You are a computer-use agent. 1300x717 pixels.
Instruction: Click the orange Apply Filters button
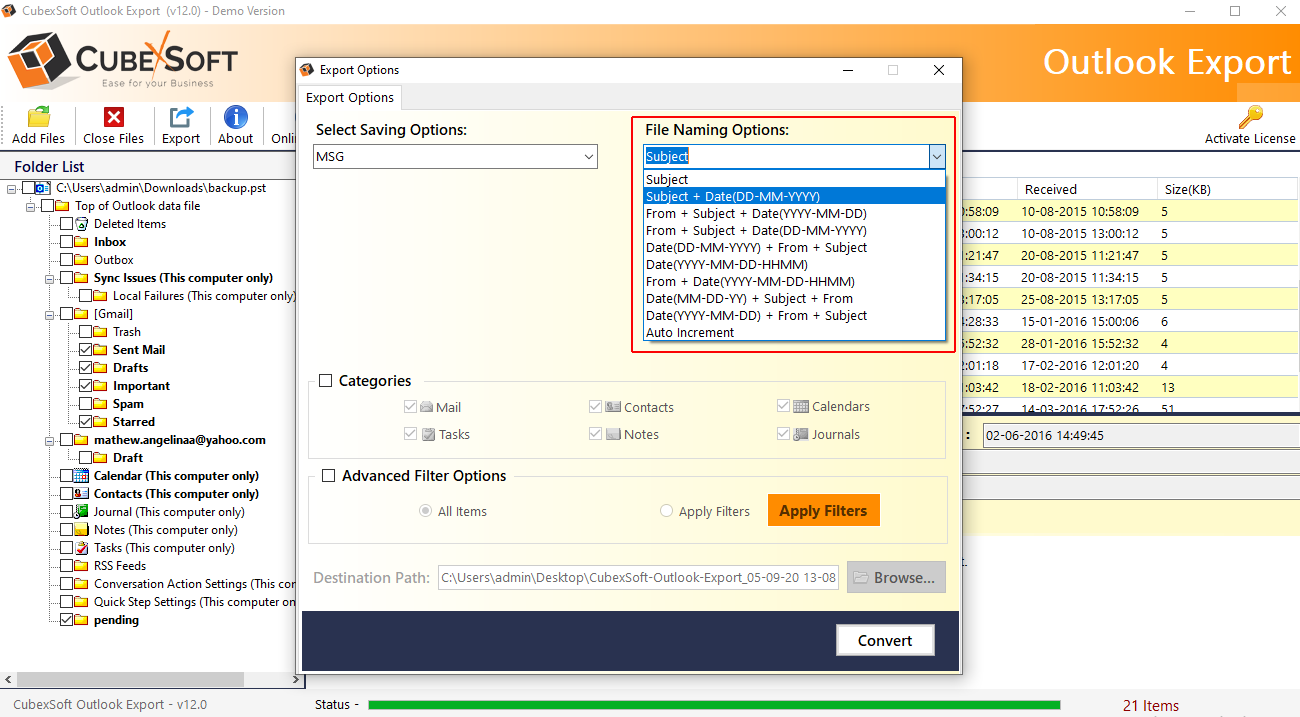(x=823, y=510)
